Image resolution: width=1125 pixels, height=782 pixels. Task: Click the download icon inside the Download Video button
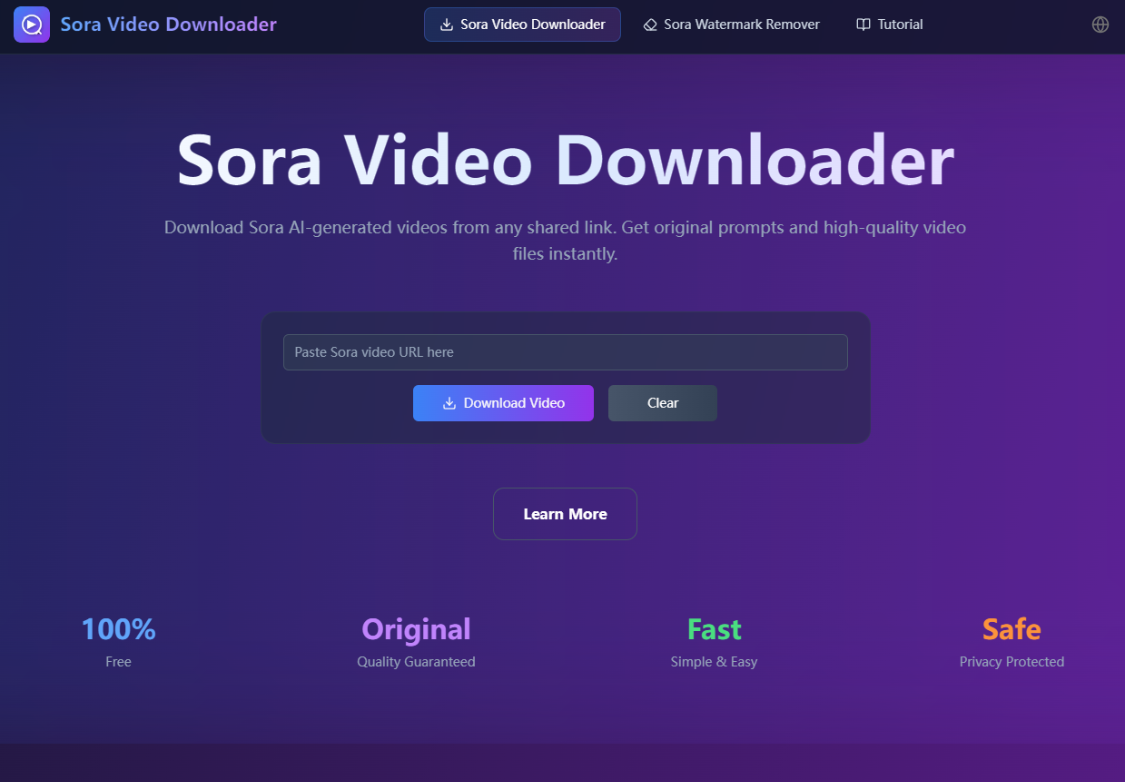[x=450, y=403]
